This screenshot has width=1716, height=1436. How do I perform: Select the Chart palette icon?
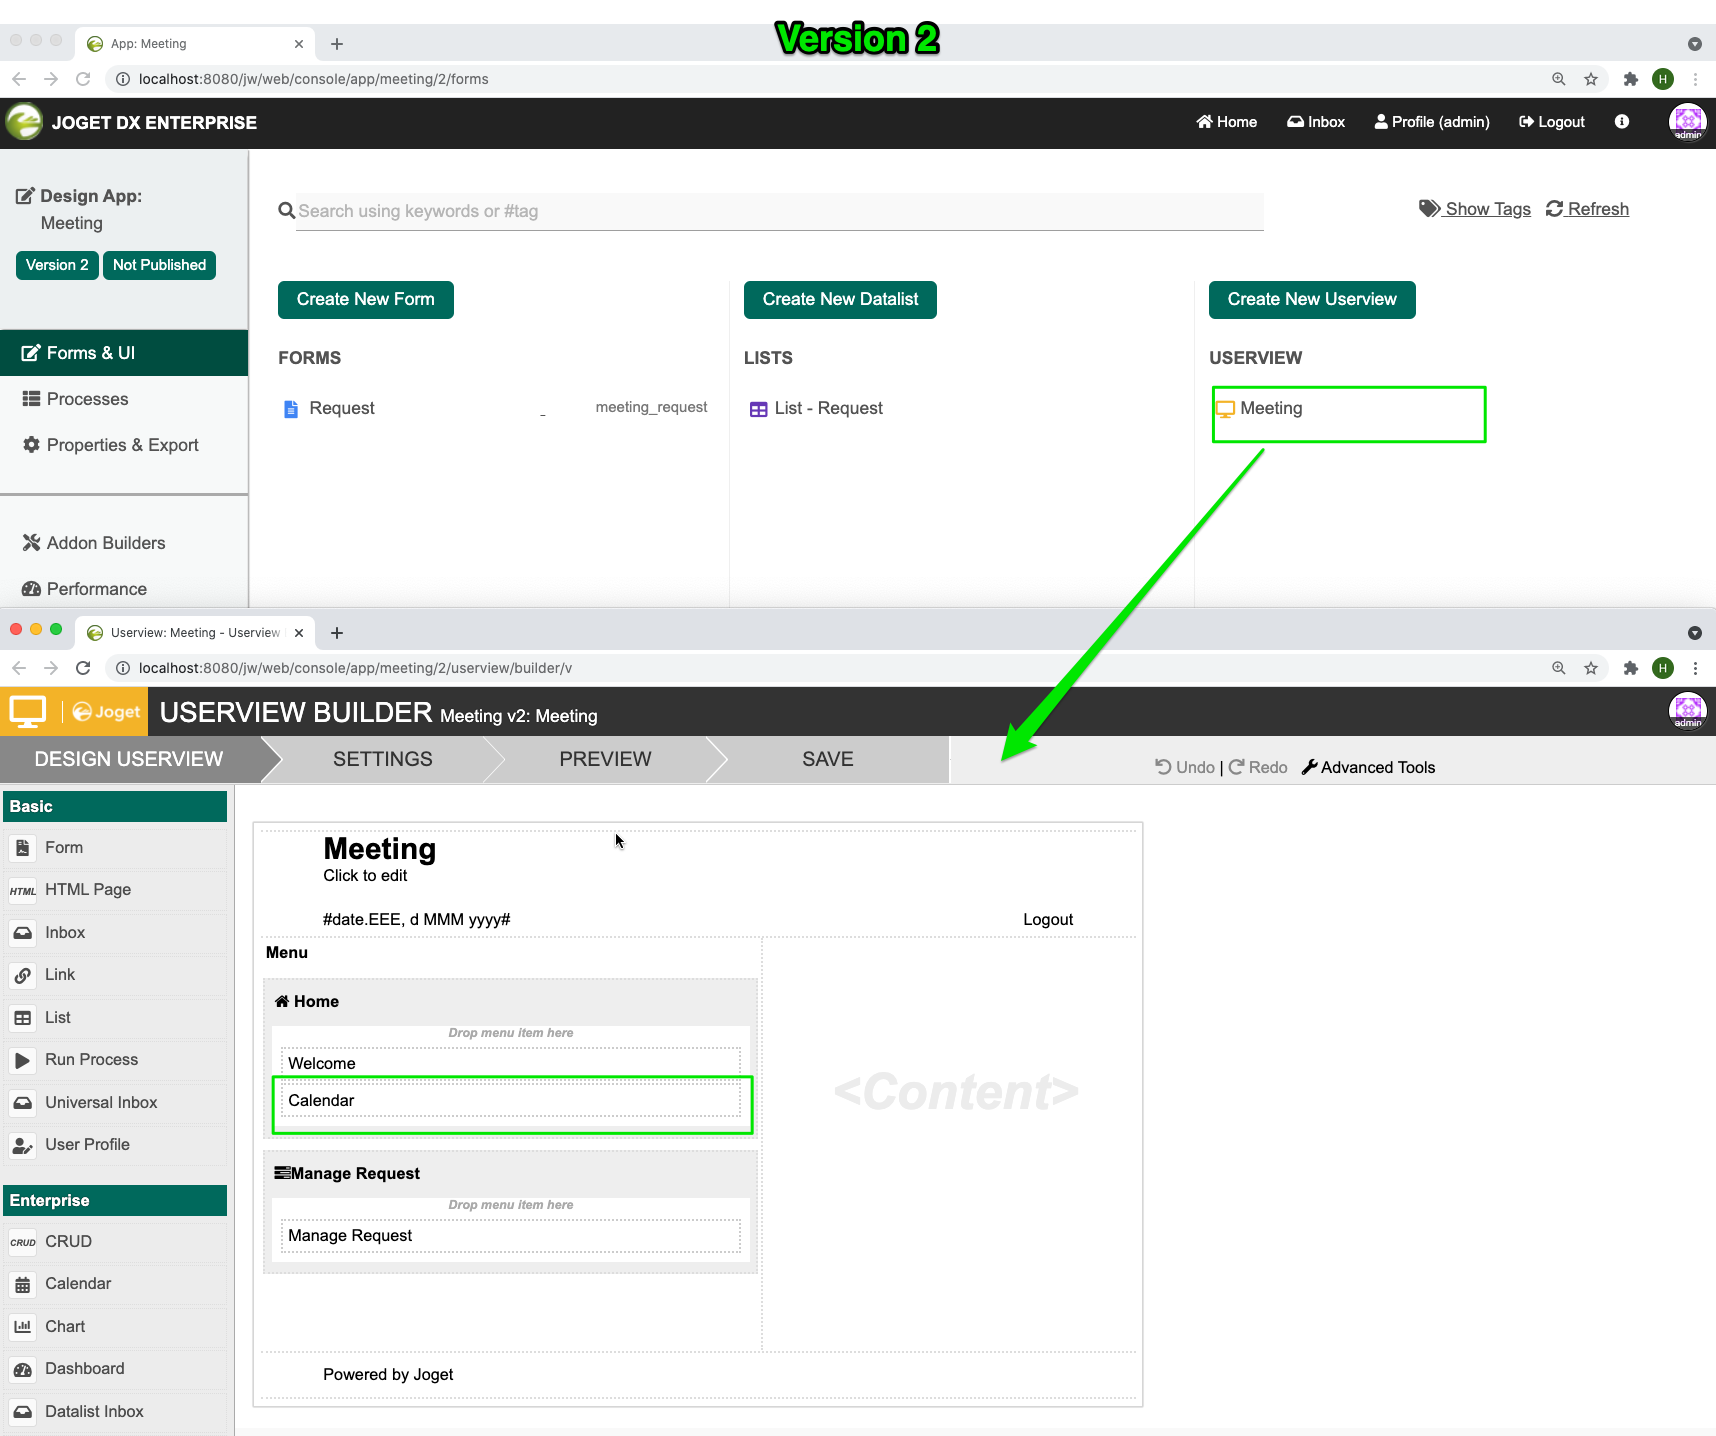(22, 1327)
